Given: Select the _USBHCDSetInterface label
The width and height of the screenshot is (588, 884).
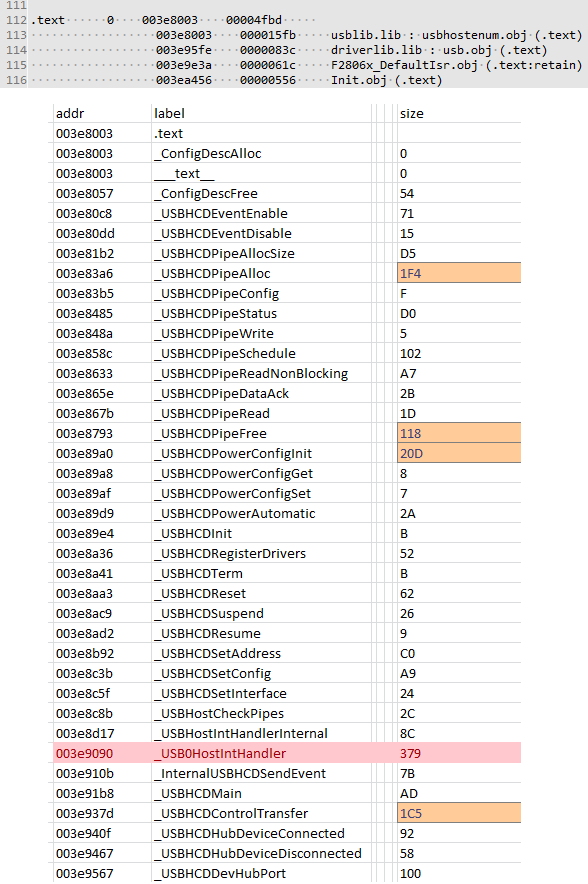Looking at the screenshot, I should coord(220,693).
